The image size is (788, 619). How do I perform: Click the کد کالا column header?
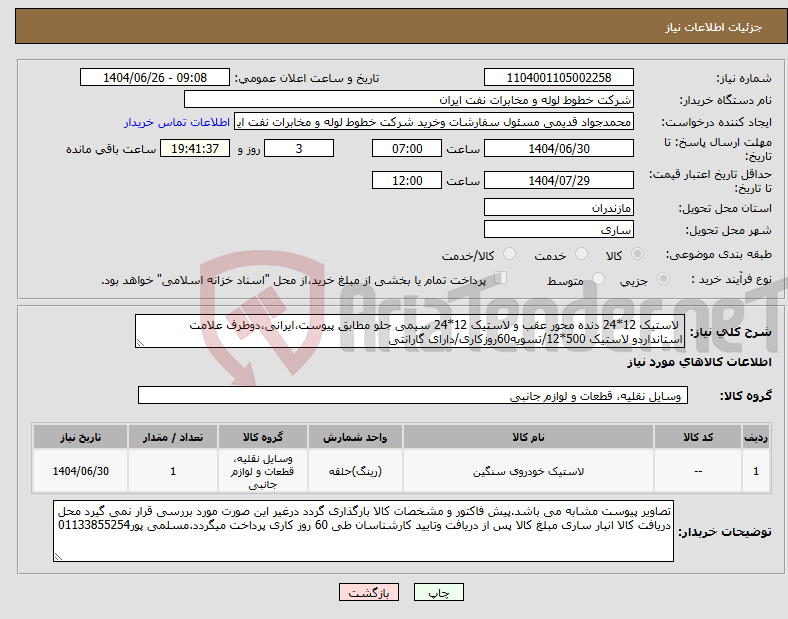[x=698, y=437]
